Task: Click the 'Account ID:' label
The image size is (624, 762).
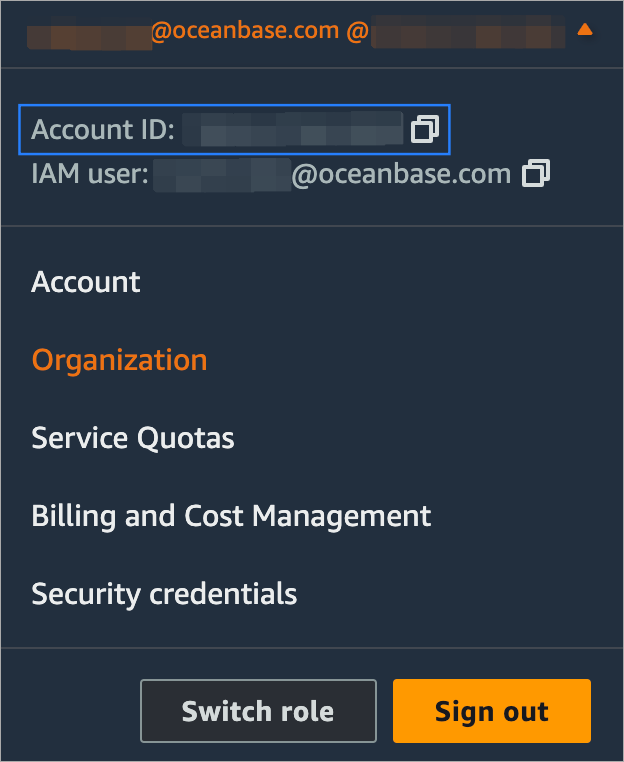Action: pyautogui.click(x=103, y=130)
